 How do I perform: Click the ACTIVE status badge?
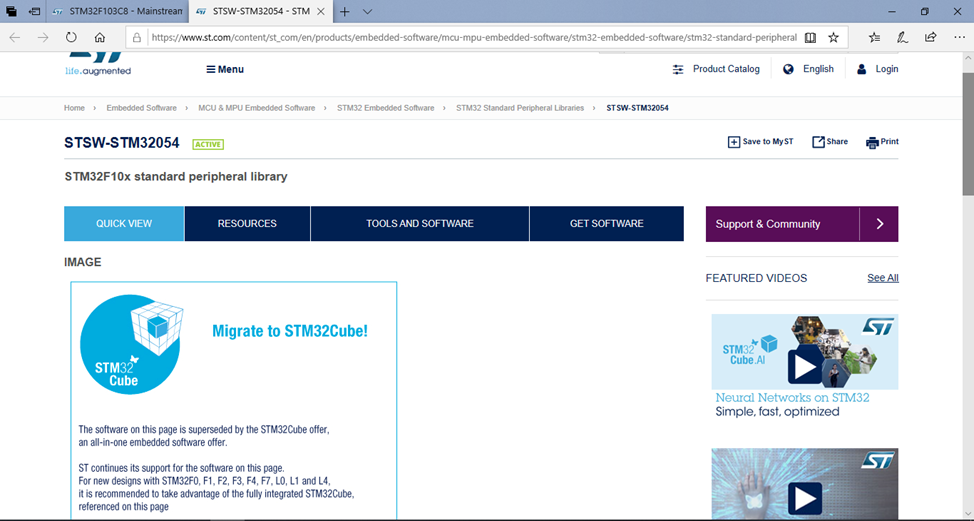coord(208,144)
